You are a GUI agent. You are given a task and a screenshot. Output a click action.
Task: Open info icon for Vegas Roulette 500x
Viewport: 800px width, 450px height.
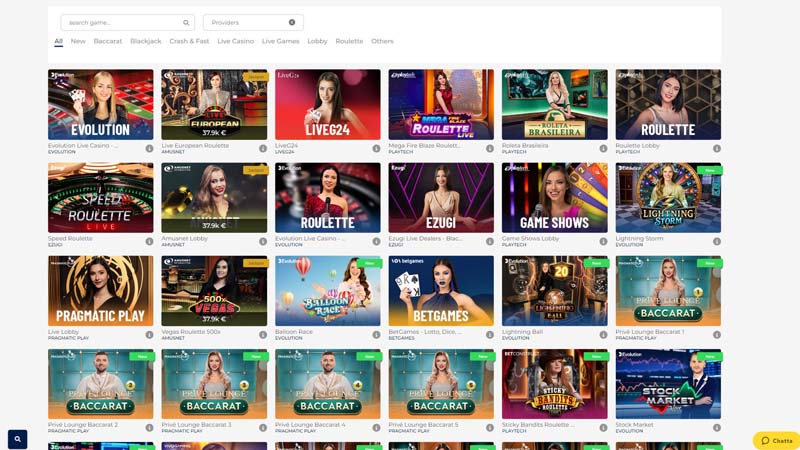coord(263,335)
